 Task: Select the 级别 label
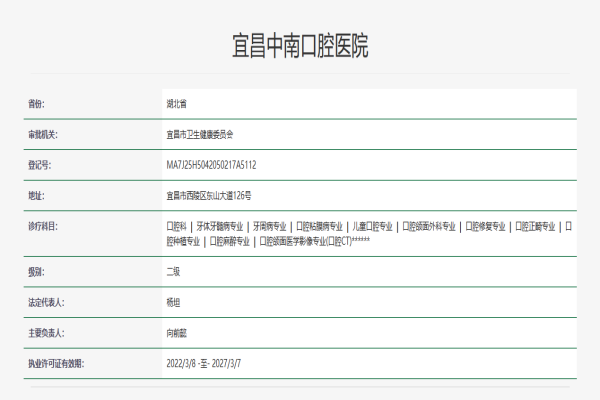(36, 272)
